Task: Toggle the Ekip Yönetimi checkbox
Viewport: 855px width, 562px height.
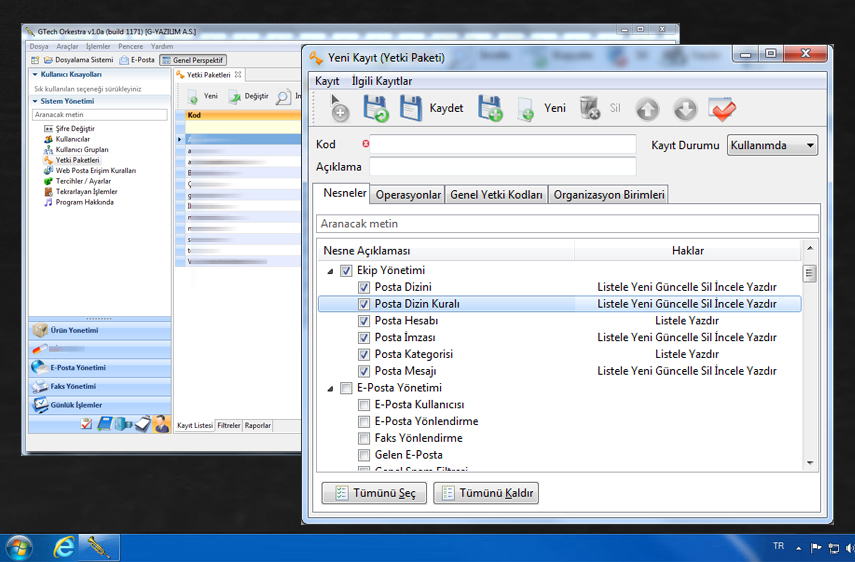Action: point(346,270)
